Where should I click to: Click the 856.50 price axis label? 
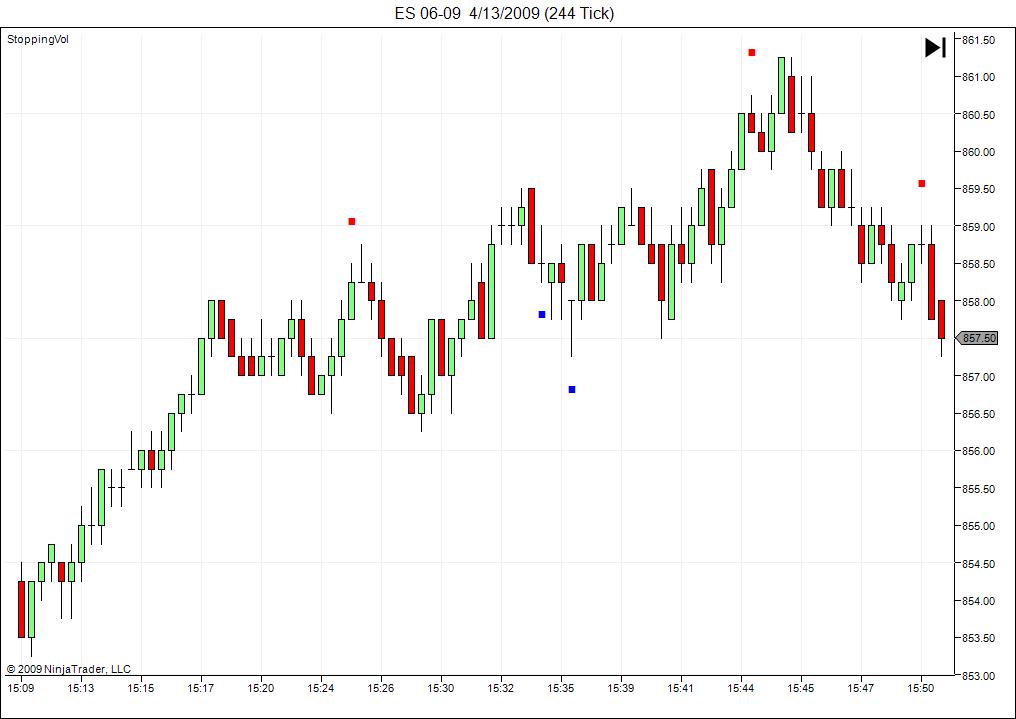tap(978, 414)
